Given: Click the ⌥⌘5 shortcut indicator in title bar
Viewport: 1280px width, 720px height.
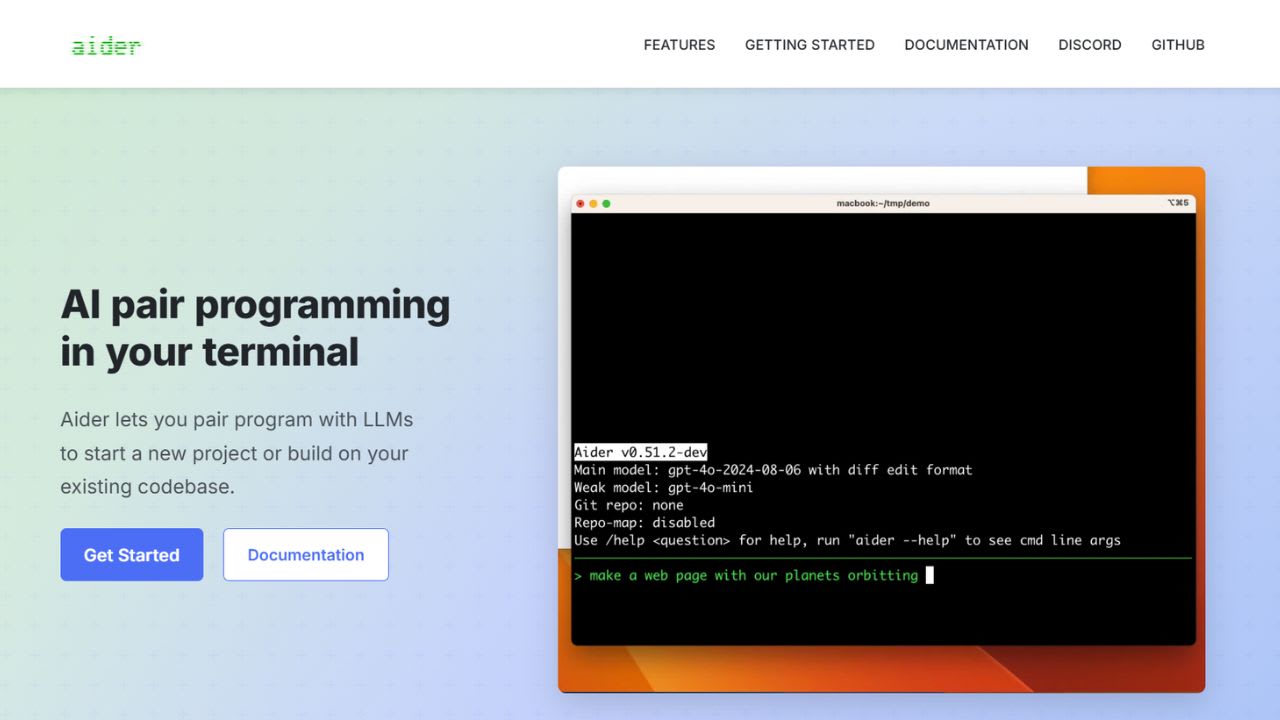Looking at the screenshot, I should [1178, 203].
